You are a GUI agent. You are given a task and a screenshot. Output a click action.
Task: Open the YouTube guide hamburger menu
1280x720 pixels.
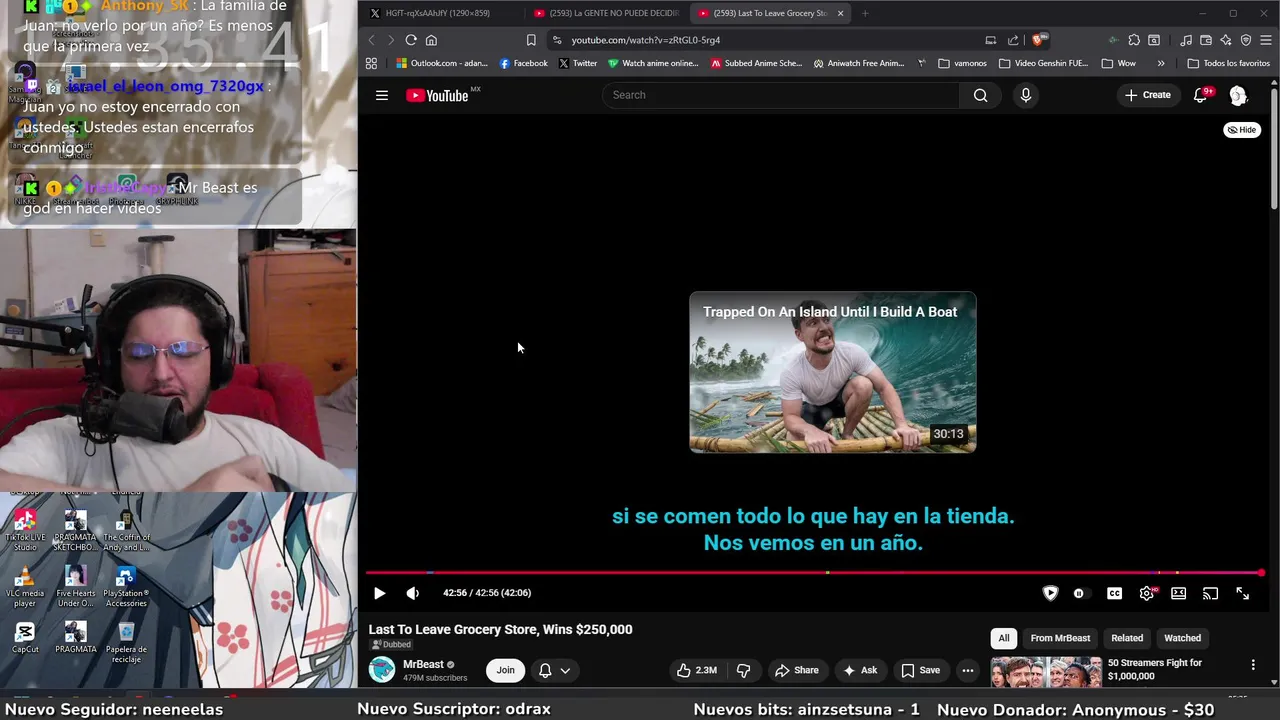[x=381, y=95]
